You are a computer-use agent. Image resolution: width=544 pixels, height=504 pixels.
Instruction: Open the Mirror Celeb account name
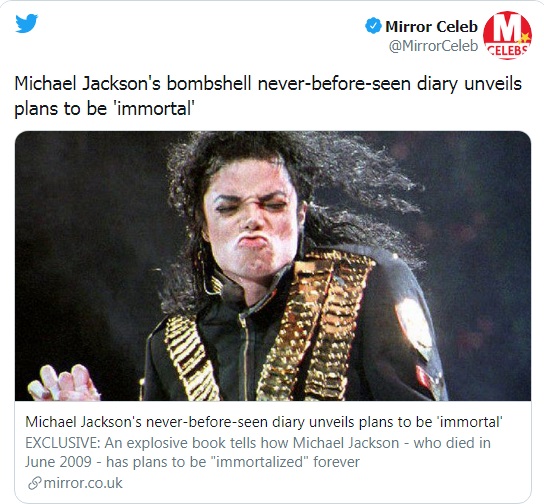[x=432, y=26]
